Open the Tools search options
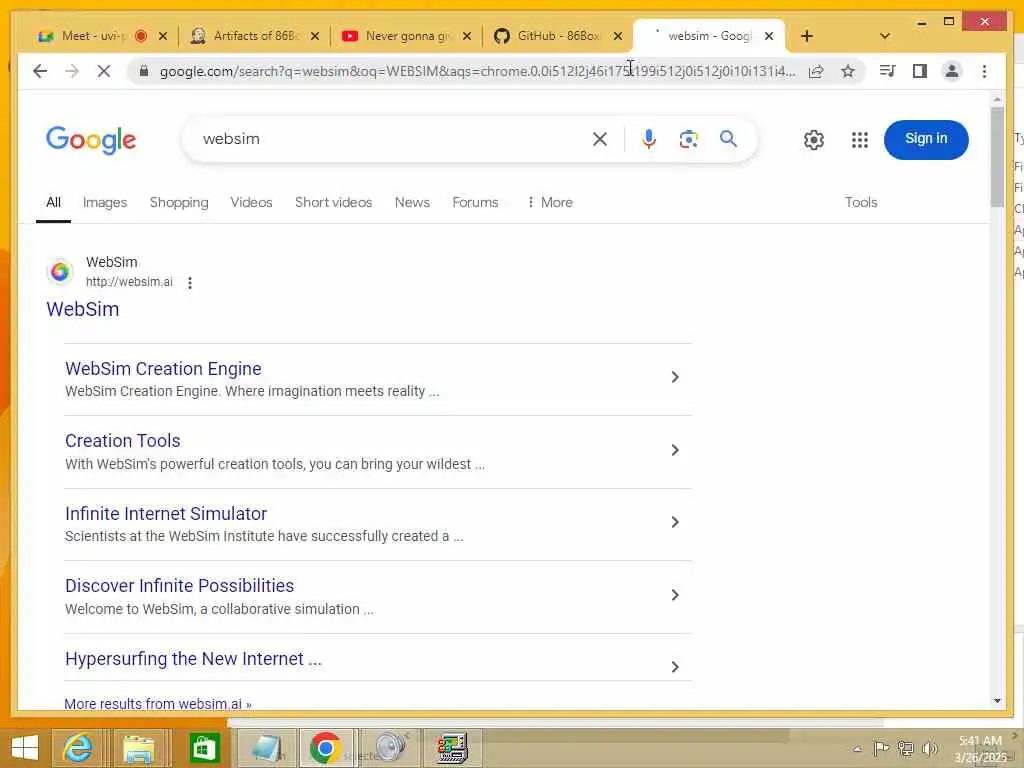Screen dimensions: 1024x768 861,202
